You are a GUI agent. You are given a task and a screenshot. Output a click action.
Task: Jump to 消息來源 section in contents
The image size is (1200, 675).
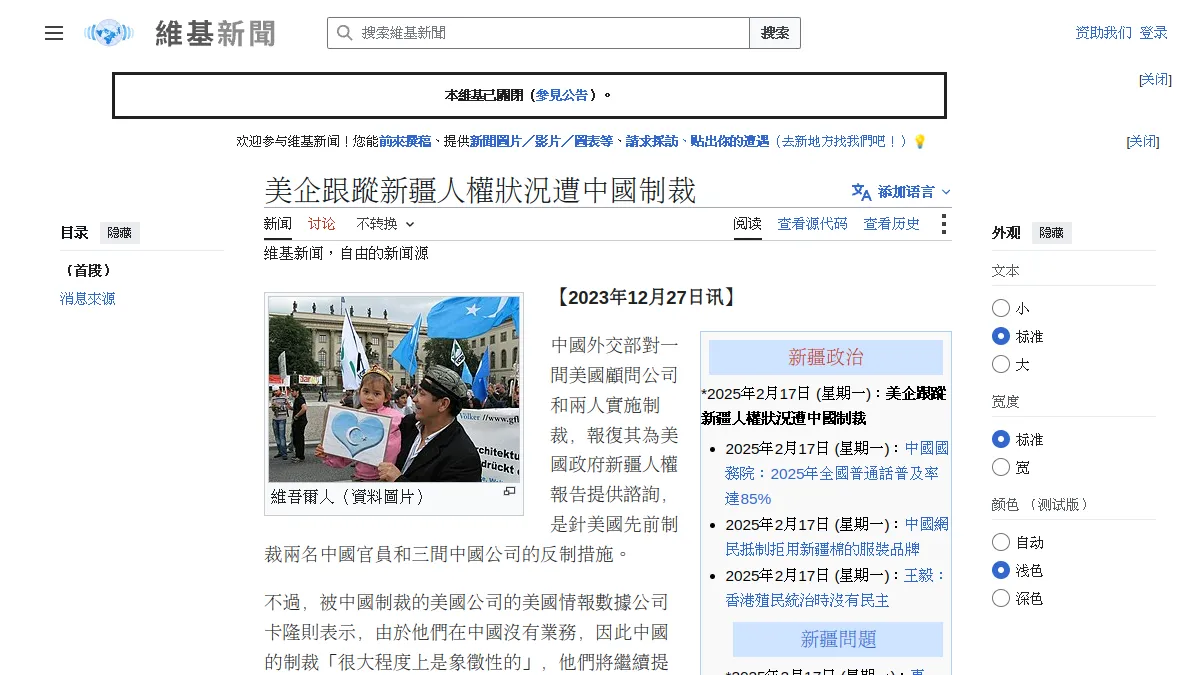[88, 299]
